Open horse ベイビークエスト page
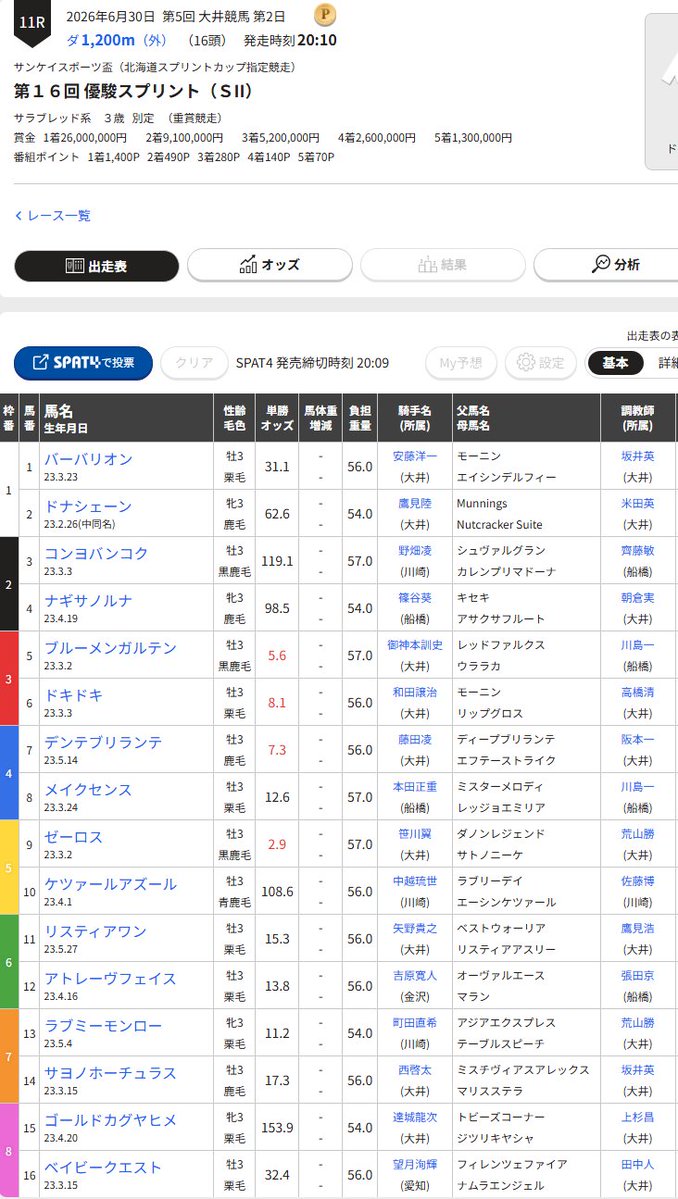The image size is (678, 1199). (x=103, y=1168)
